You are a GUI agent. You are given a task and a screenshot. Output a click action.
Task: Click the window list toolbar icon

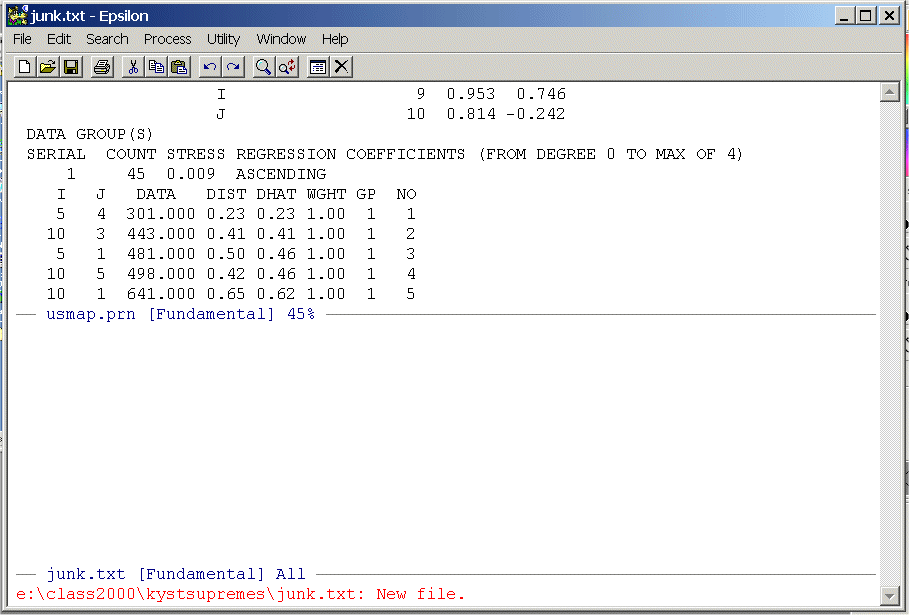(x=318, y=67)
